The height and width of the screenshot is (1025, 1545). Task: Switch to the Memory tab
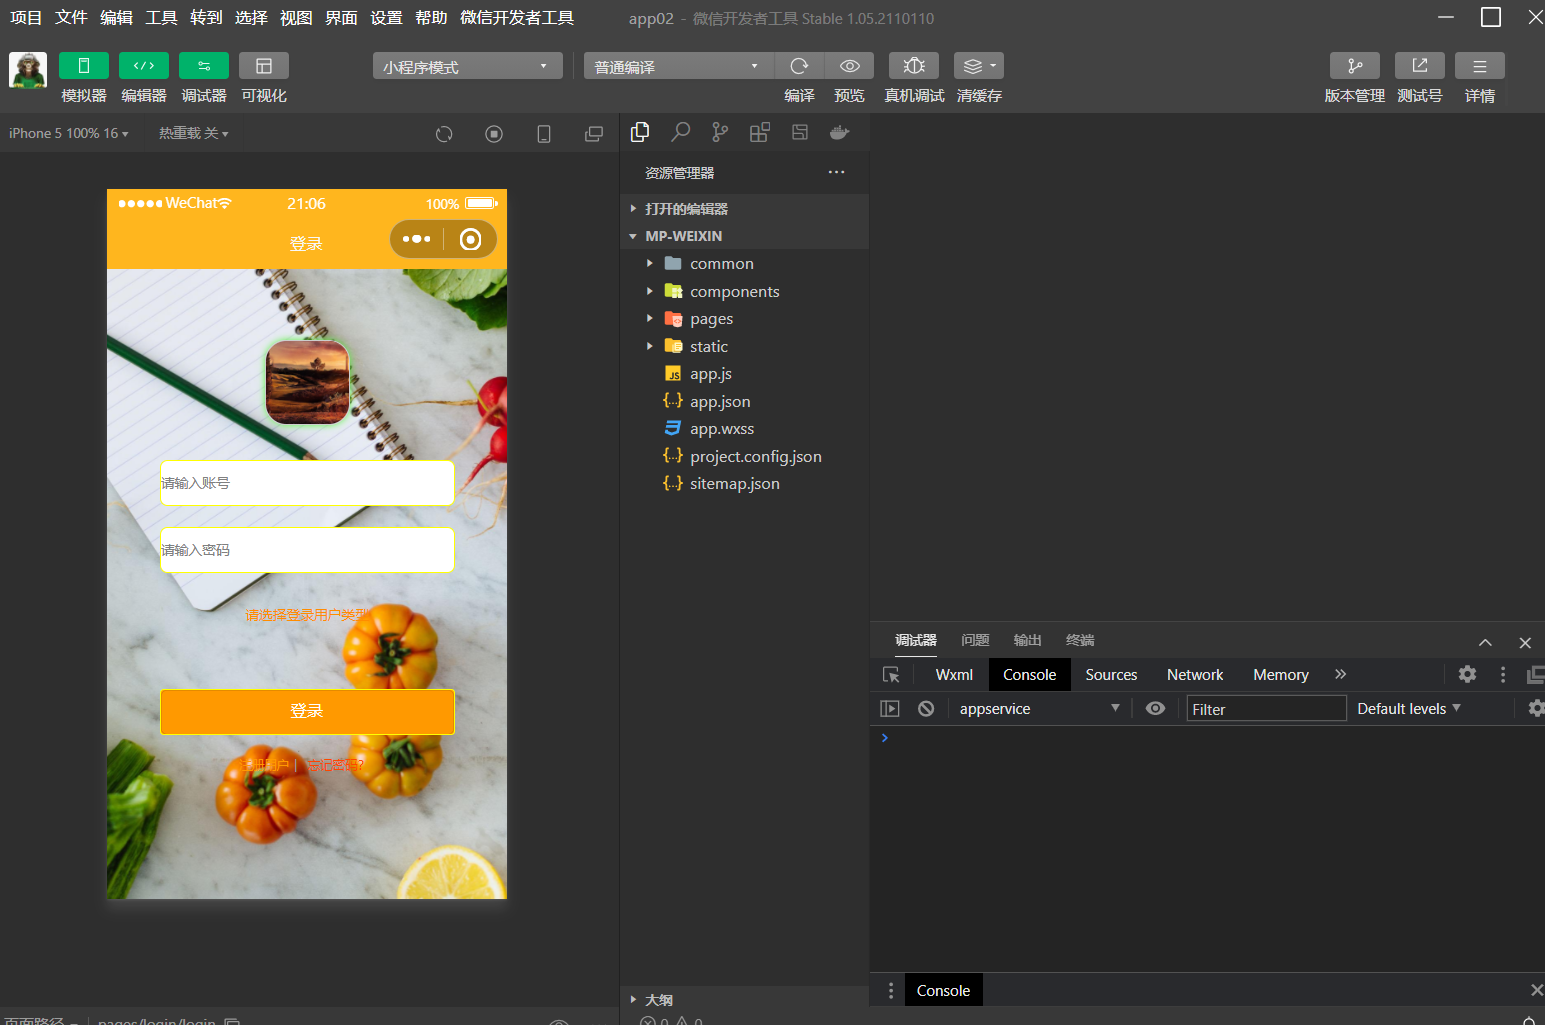1281,675
